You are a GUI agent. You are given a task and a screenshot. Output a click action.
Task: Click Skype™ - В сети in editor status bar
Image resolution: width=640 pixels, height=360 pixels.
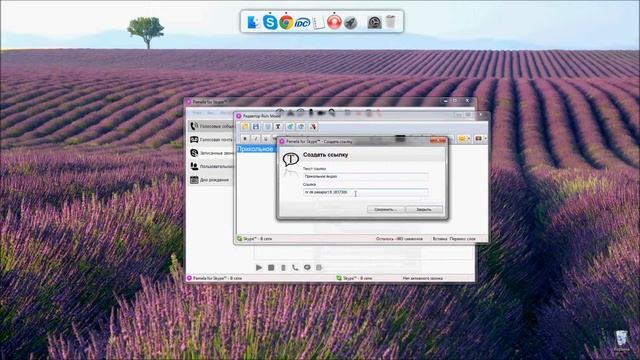pyautogui.click(x=254, y=239)
